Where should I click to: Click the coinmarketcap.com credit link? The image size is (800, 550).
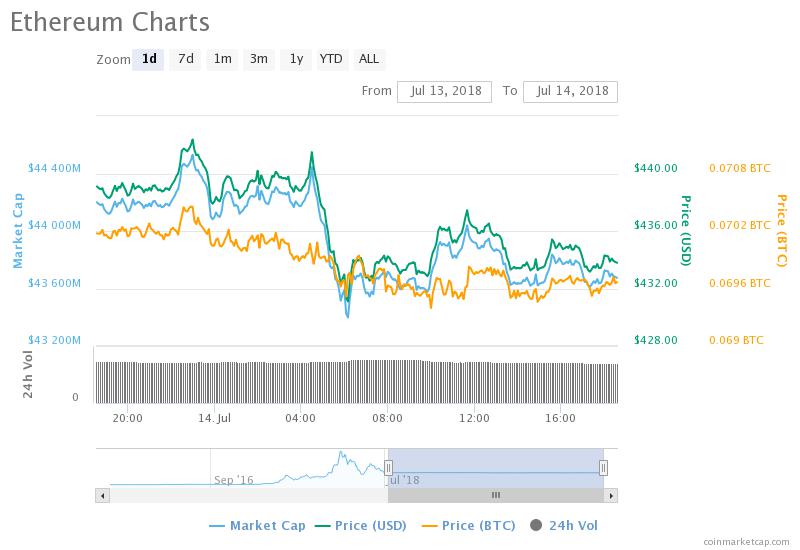point(746,542)
